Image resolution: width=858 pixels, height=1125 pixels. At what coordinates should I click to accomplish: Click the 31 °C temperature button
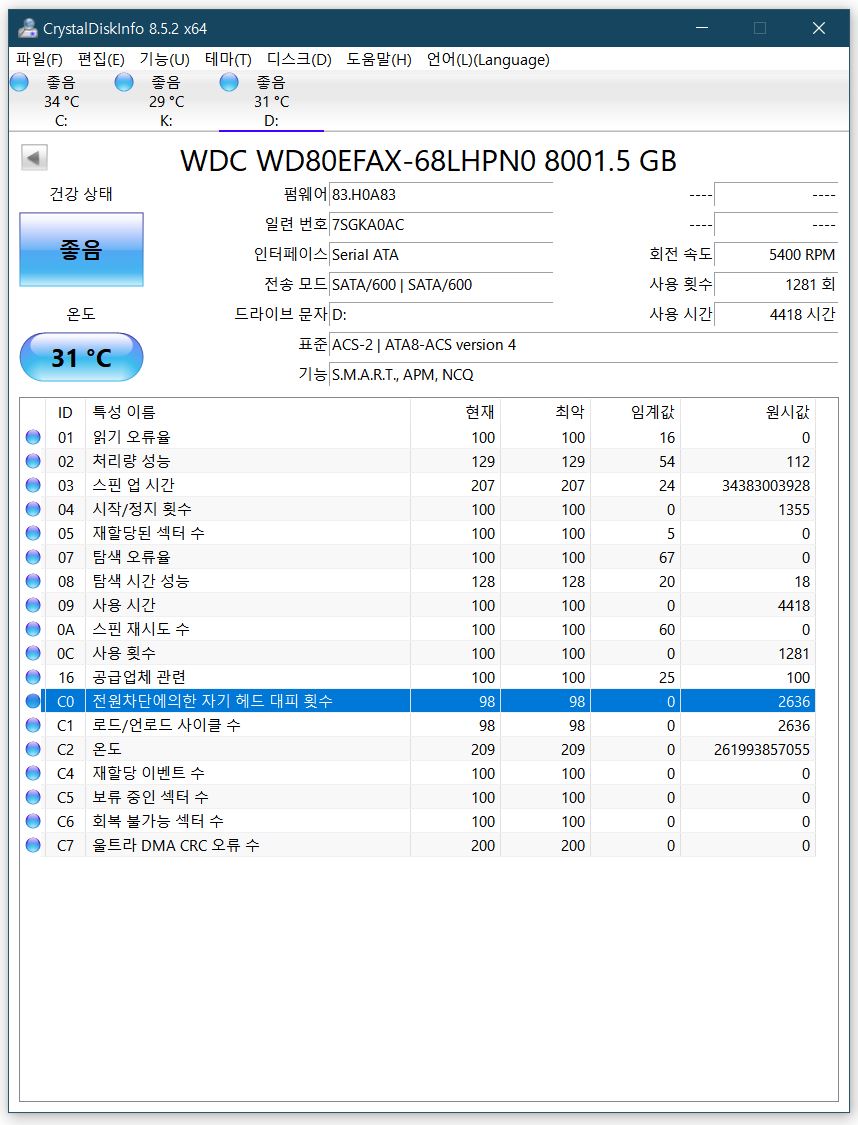[x=81, y=357]
